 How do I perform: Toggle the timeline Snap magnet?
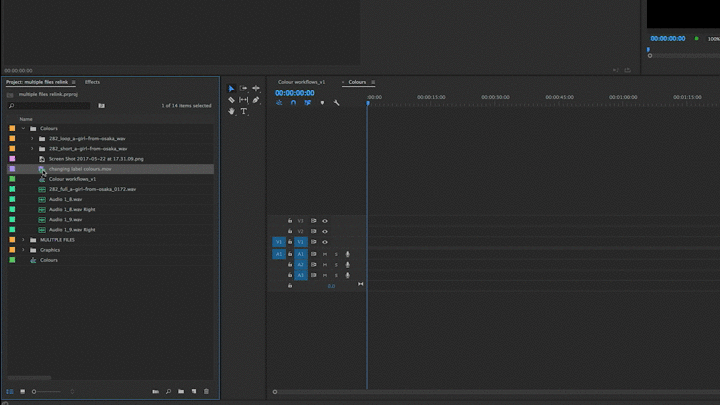pos(293,103)
